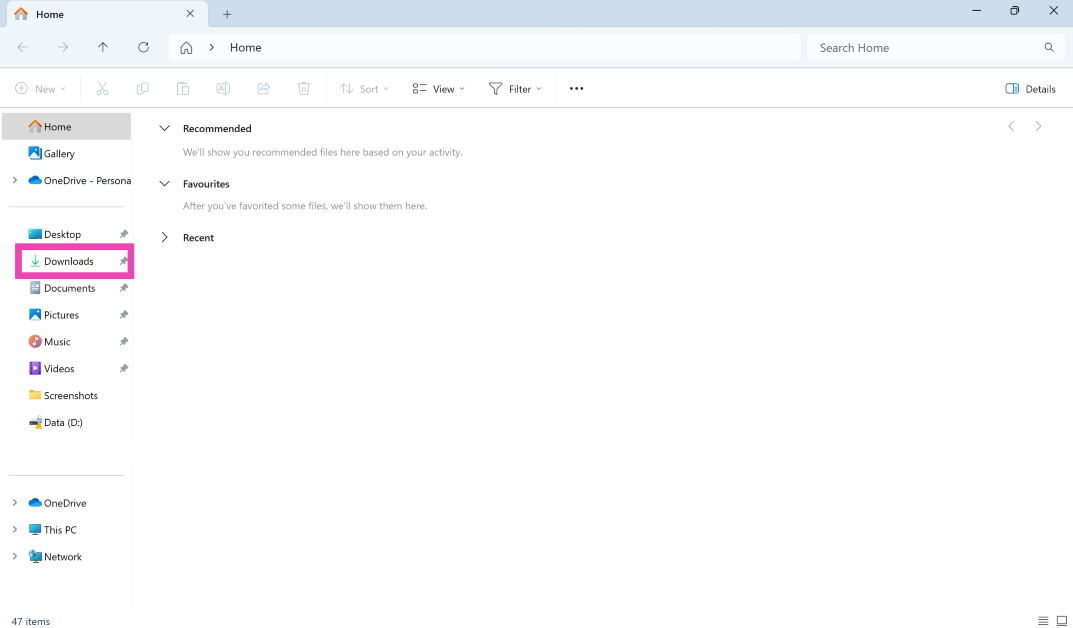Image resolution: width=1073 pixels, height=628 pixels.
Task: Expand the Recent section
Action: pyautogui.click(x=165, y=238)
